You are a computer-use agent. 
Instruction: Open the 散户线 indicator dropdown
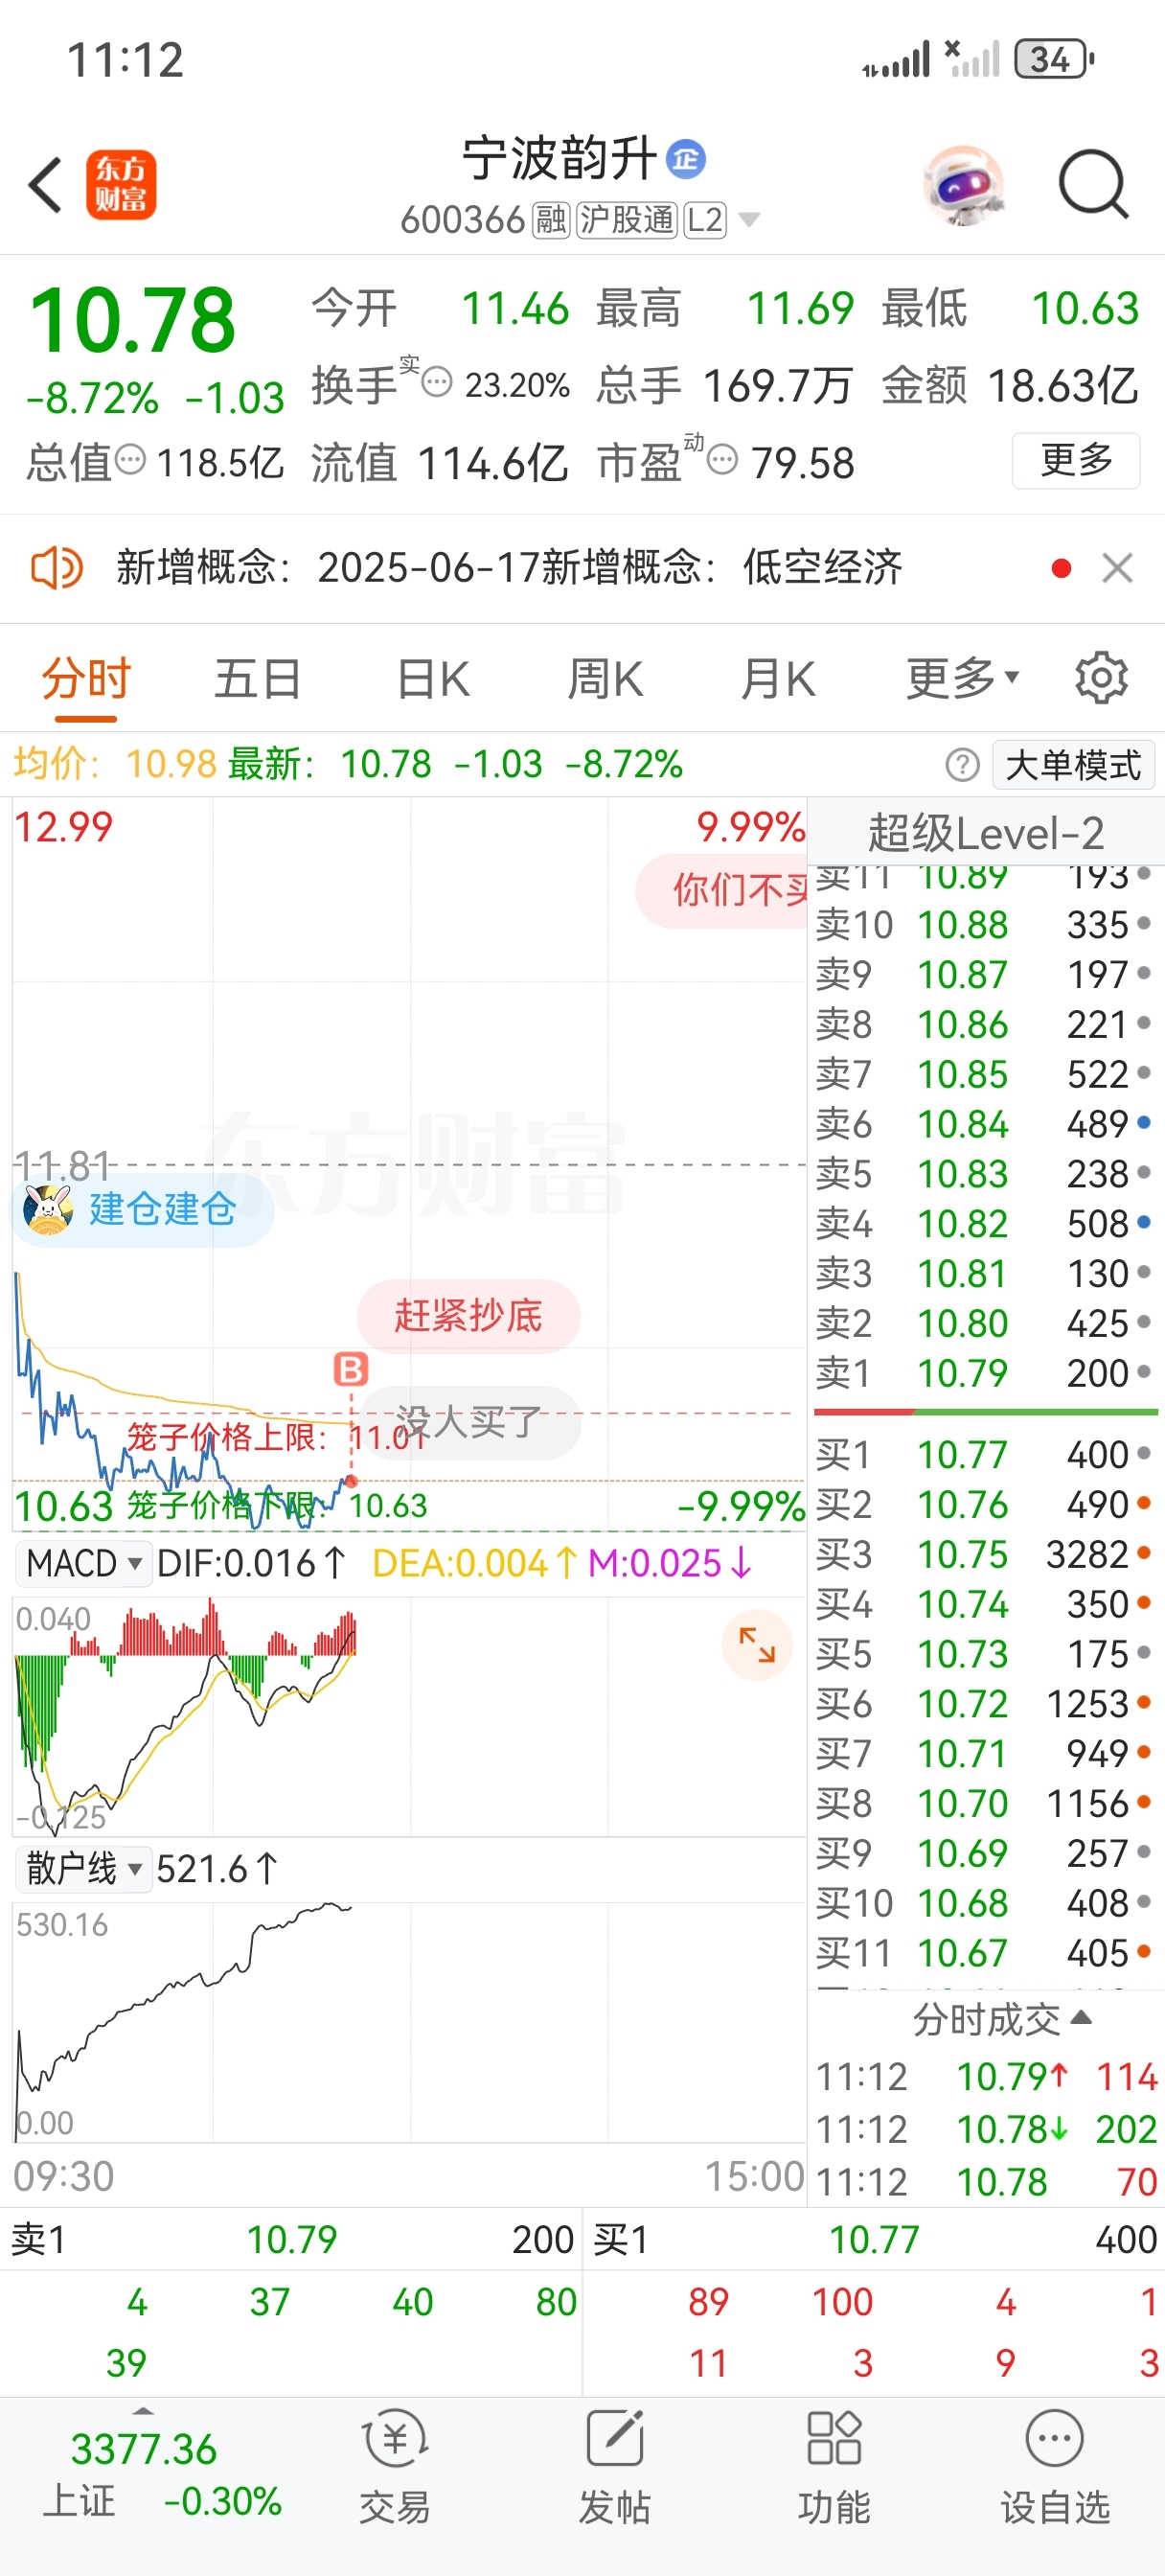(x=83, y=1868)
